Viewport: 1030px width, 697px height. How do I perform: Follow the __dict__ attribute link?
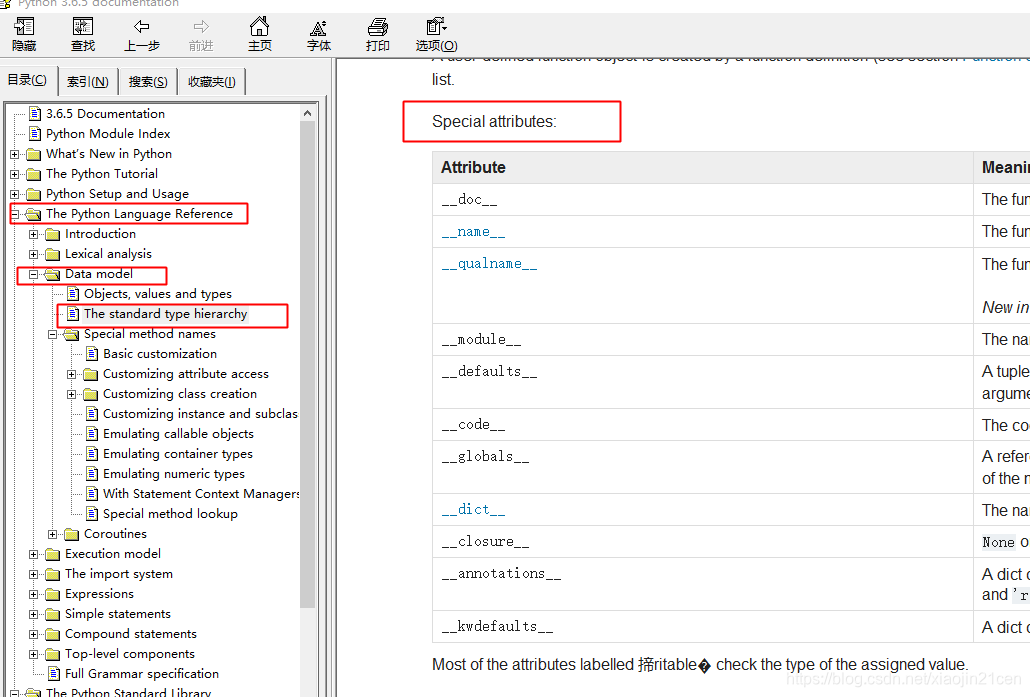pyautogui.click(x=473, y=510)
